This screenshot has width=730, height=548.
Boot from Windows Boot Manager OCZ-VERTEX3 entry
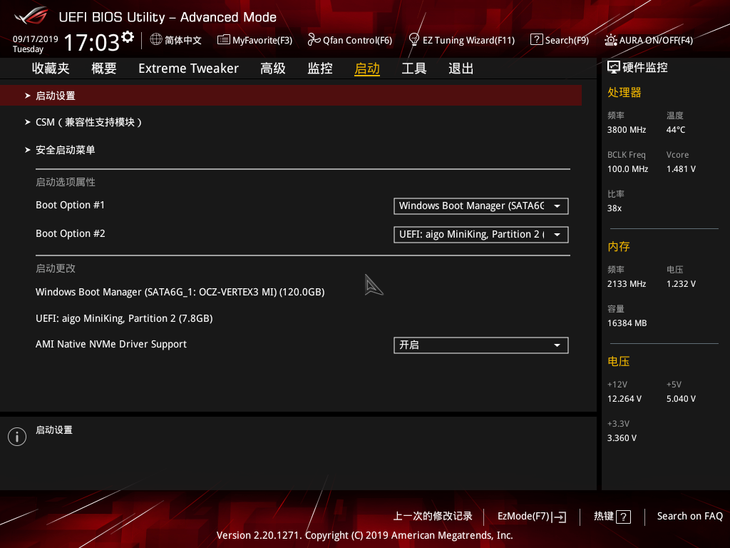[180, 292]
